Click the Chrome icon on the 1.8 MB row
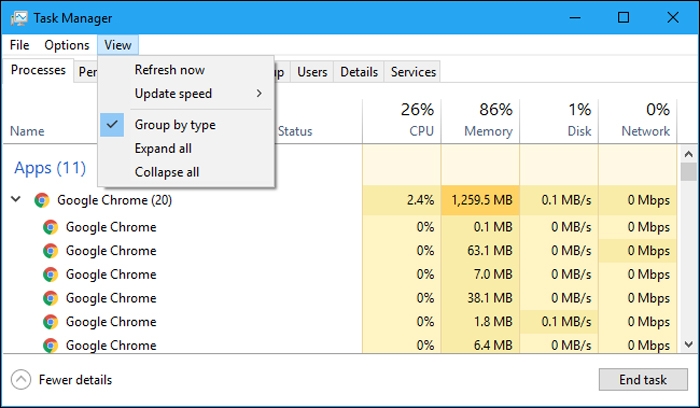The width and height of the screenshot is (700, 408). 50,322
